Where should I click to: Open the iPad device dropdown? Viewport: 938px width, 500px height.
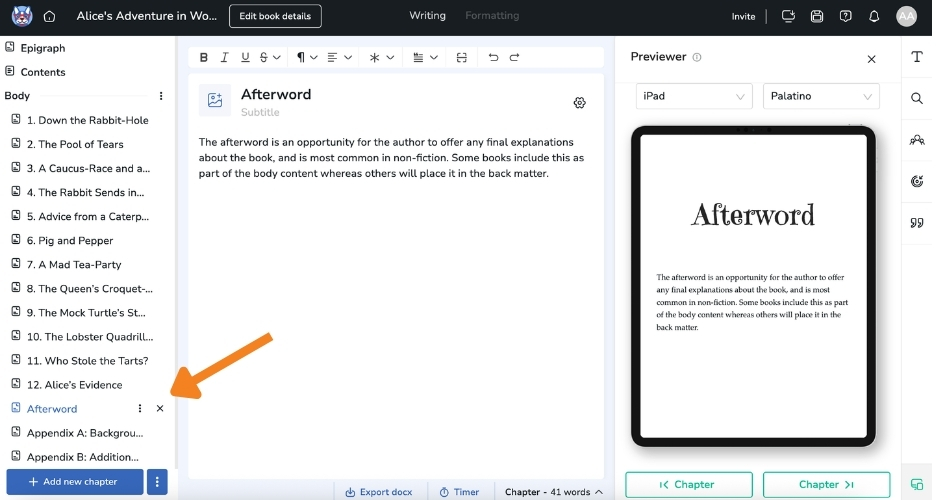click(694, 96)
